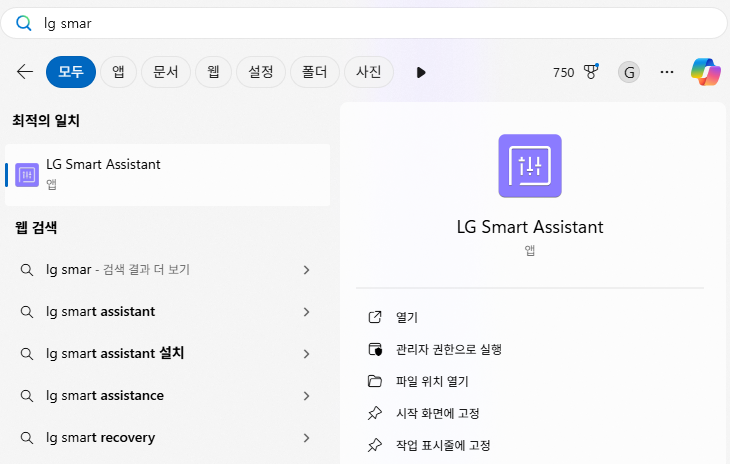730x464 pixels.
Task: Click the search magnifier icon in search box
Action: pos(23,23)
